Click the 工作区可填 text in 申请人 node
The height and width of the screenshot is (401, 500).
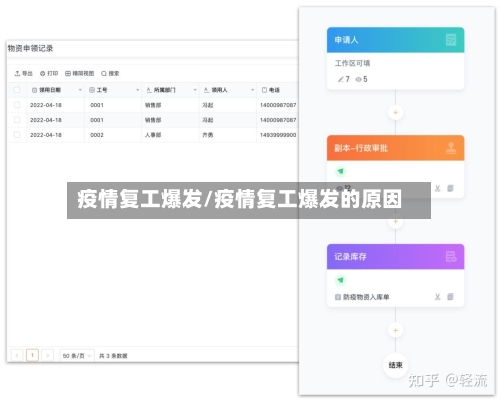tap(352, 63)
